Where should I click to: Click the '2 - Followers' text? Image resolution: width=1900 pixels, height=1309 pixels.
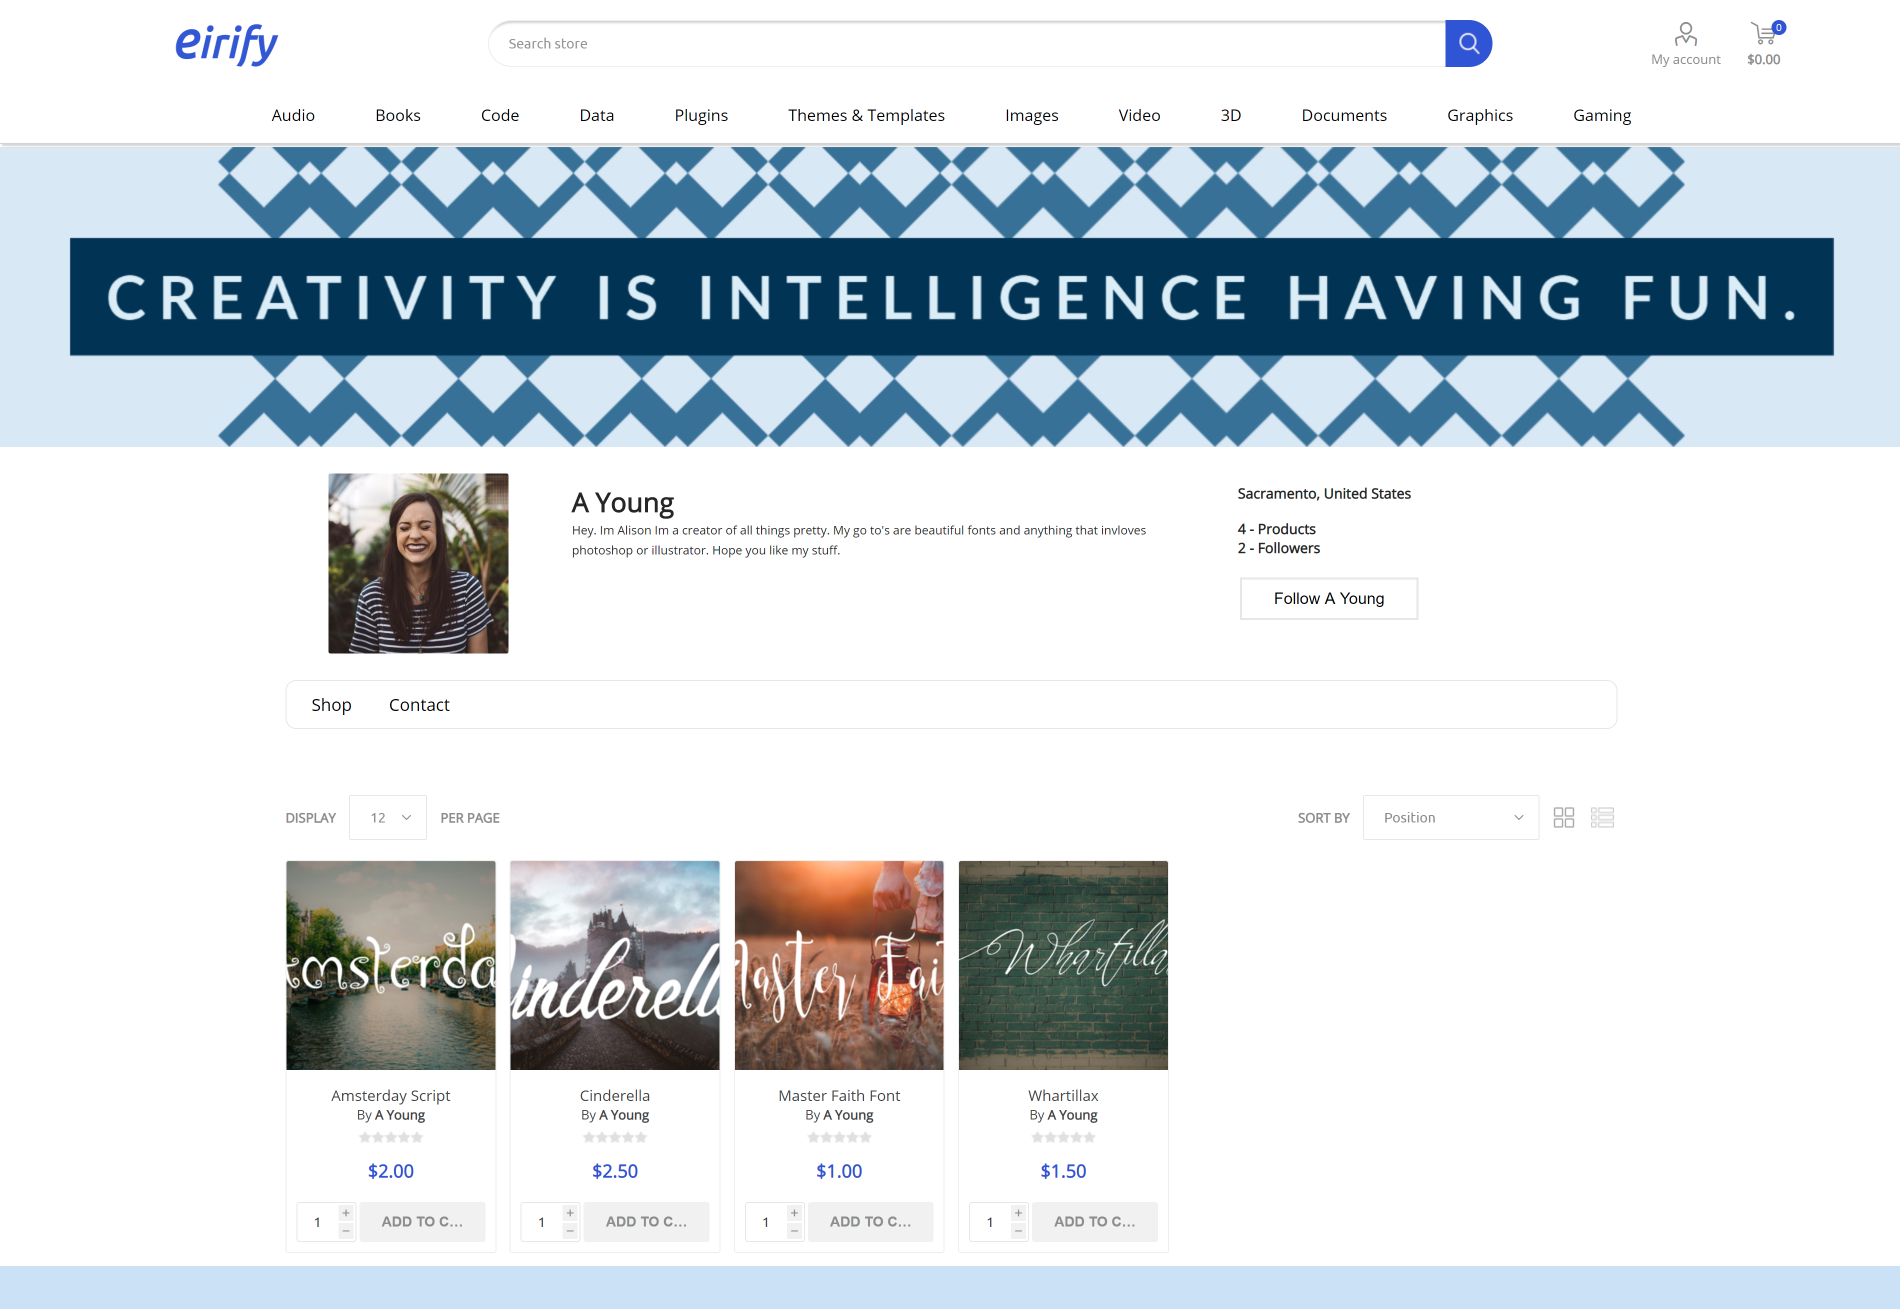pyautogui.click(x=1279, y=548)
